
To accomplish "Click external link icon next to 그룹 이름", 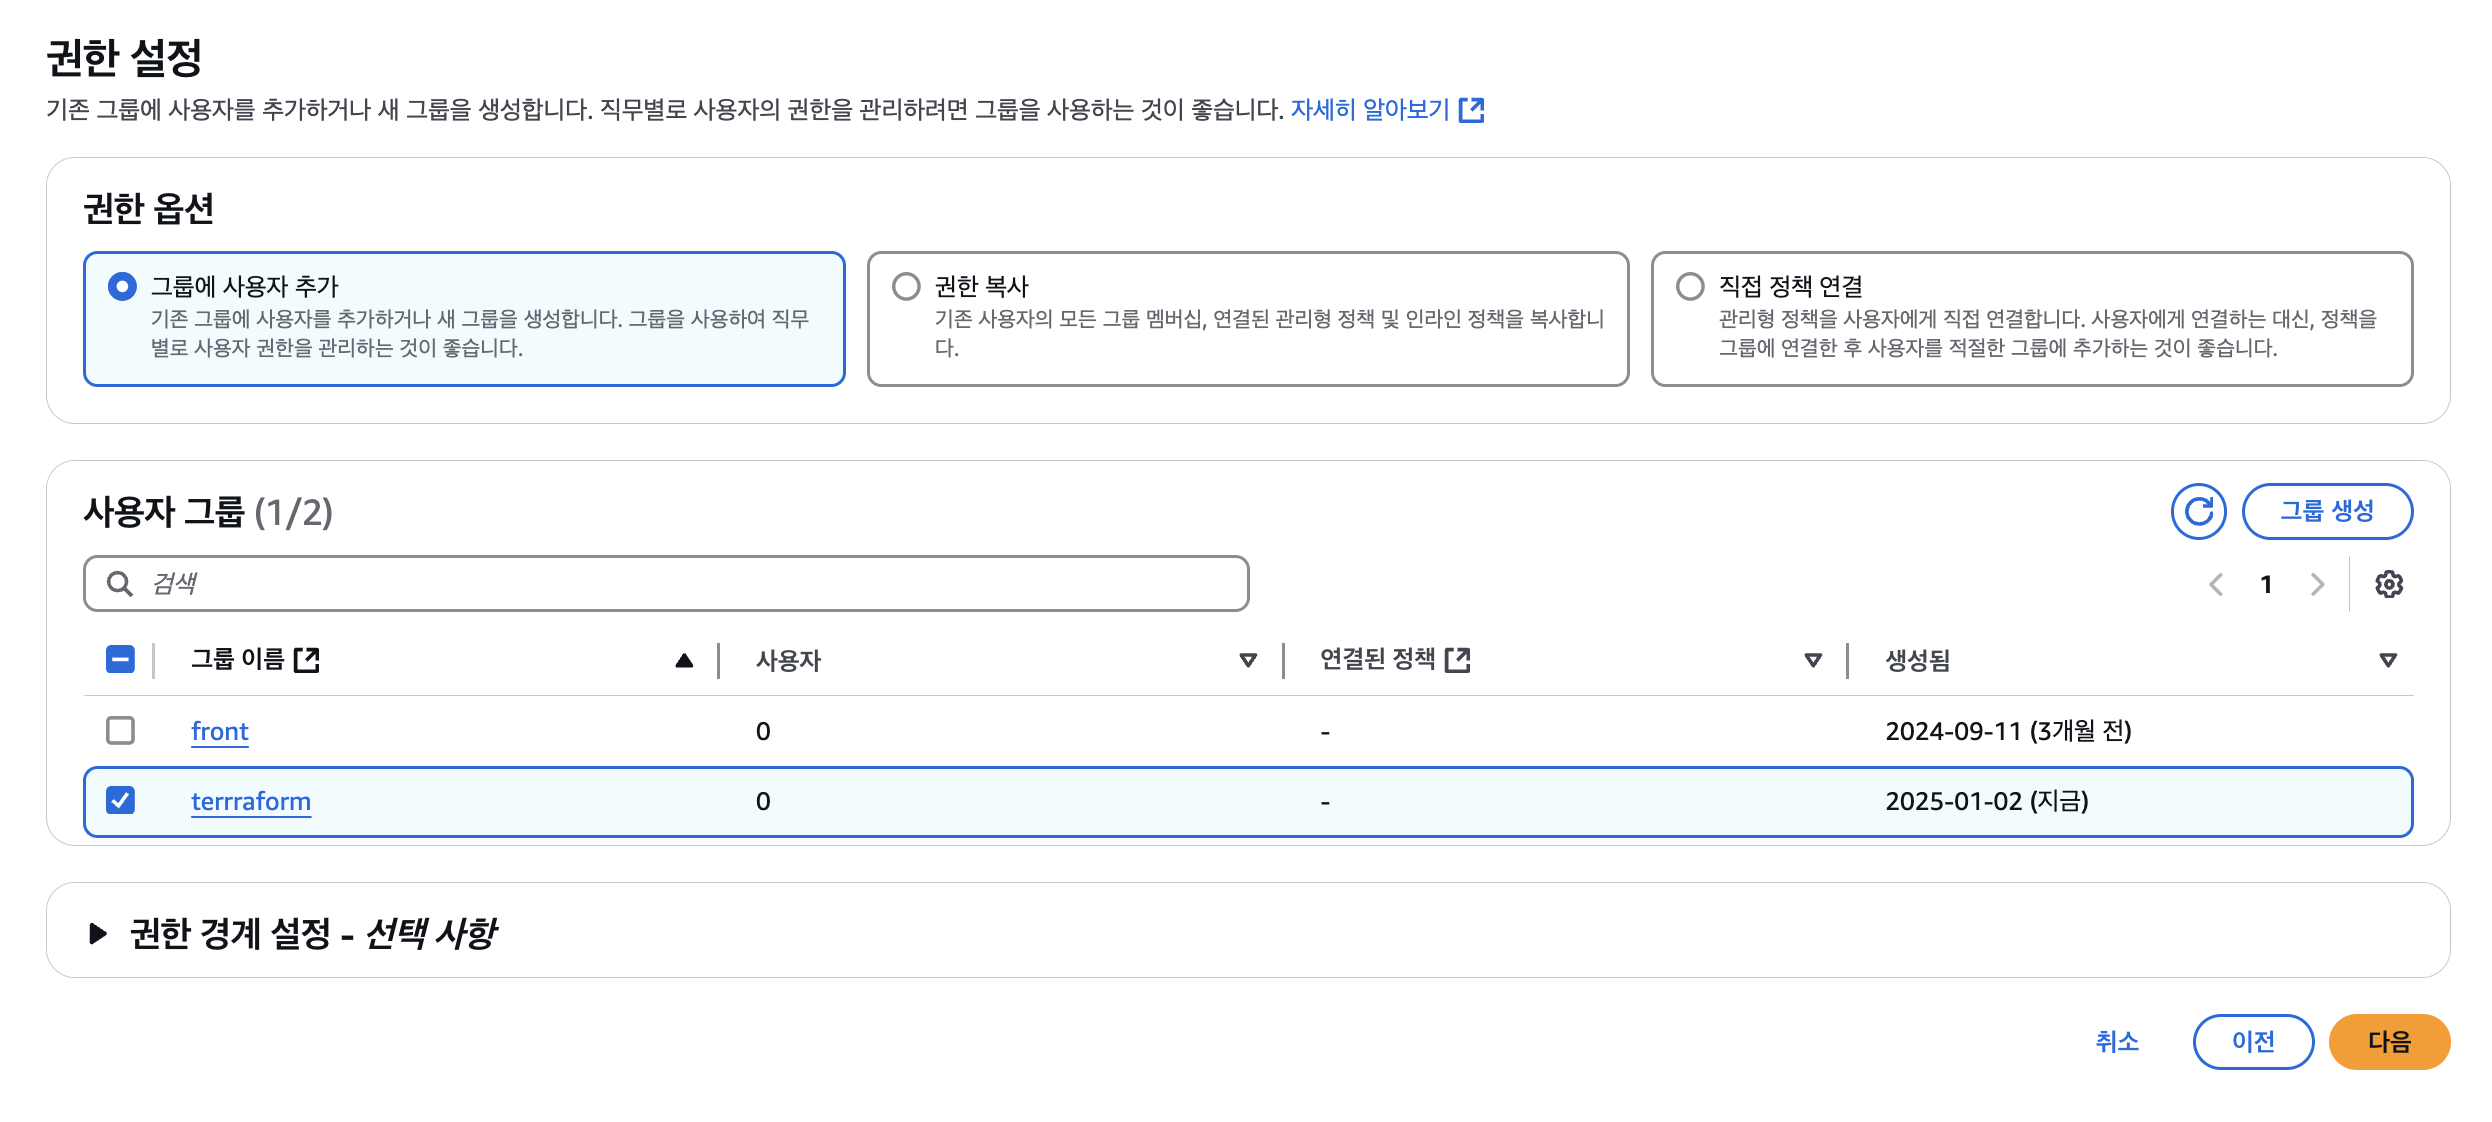I will point(307,660).
